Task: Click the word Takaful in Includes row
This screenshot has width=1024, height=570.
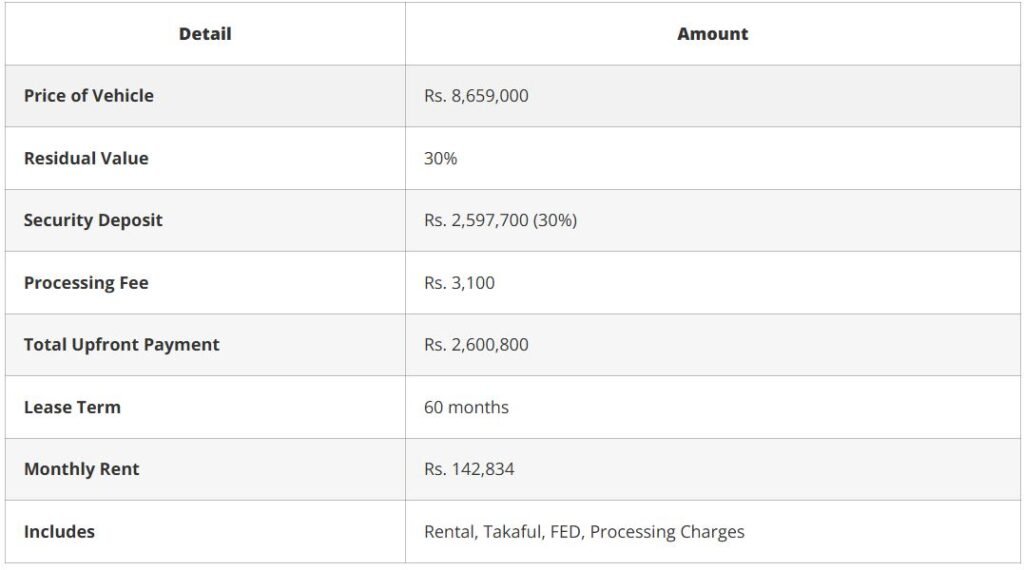Action: point(513,532)
